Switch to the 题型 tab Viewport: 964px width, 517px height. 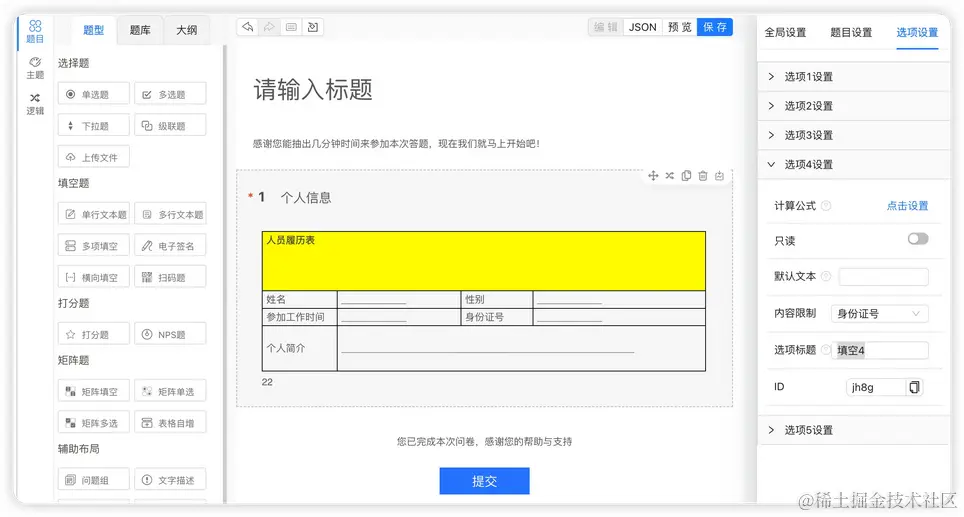coord(93,30)
